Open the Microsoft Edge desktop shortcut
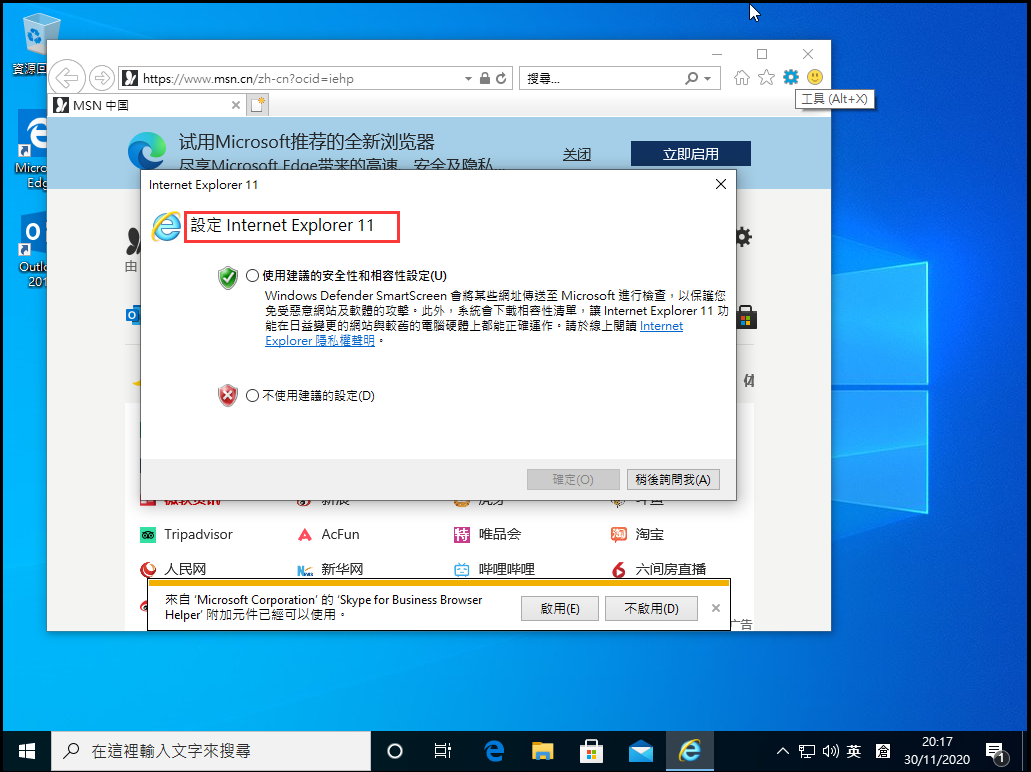1031x772 pixels. 32,151
